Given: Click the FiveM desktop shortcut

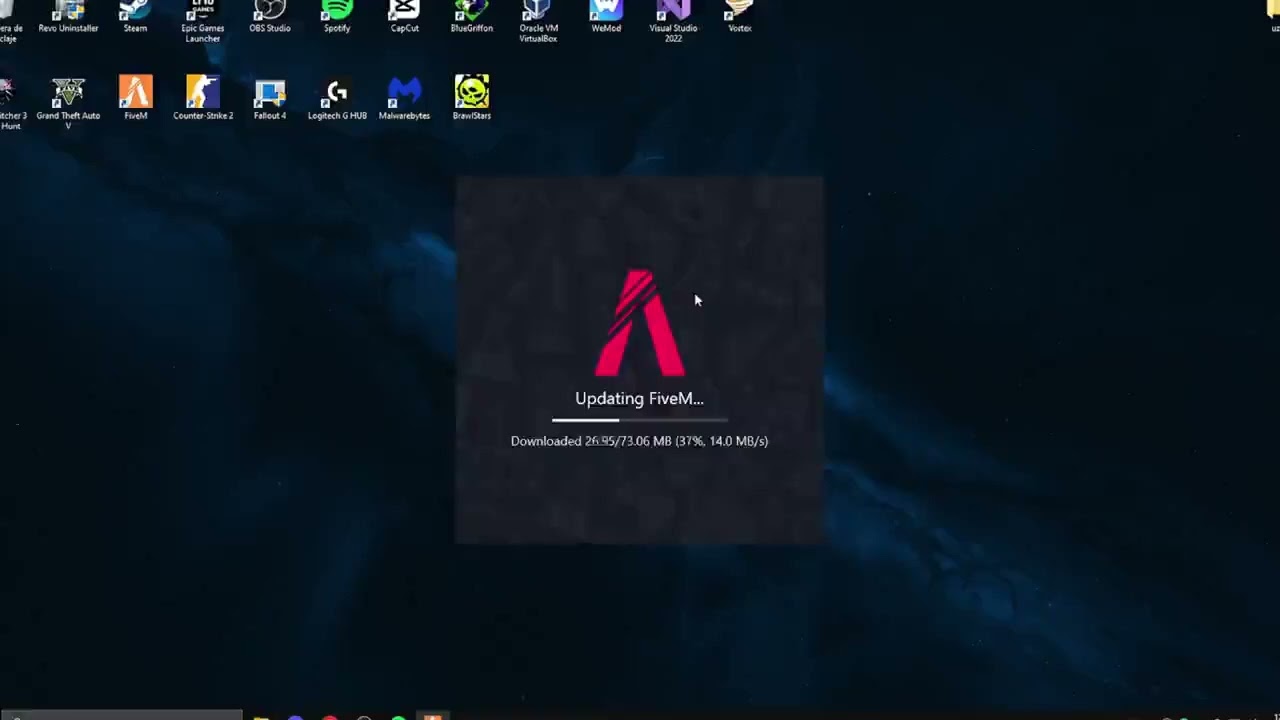Looking at the screenshot, I should (x=135, y=98).
